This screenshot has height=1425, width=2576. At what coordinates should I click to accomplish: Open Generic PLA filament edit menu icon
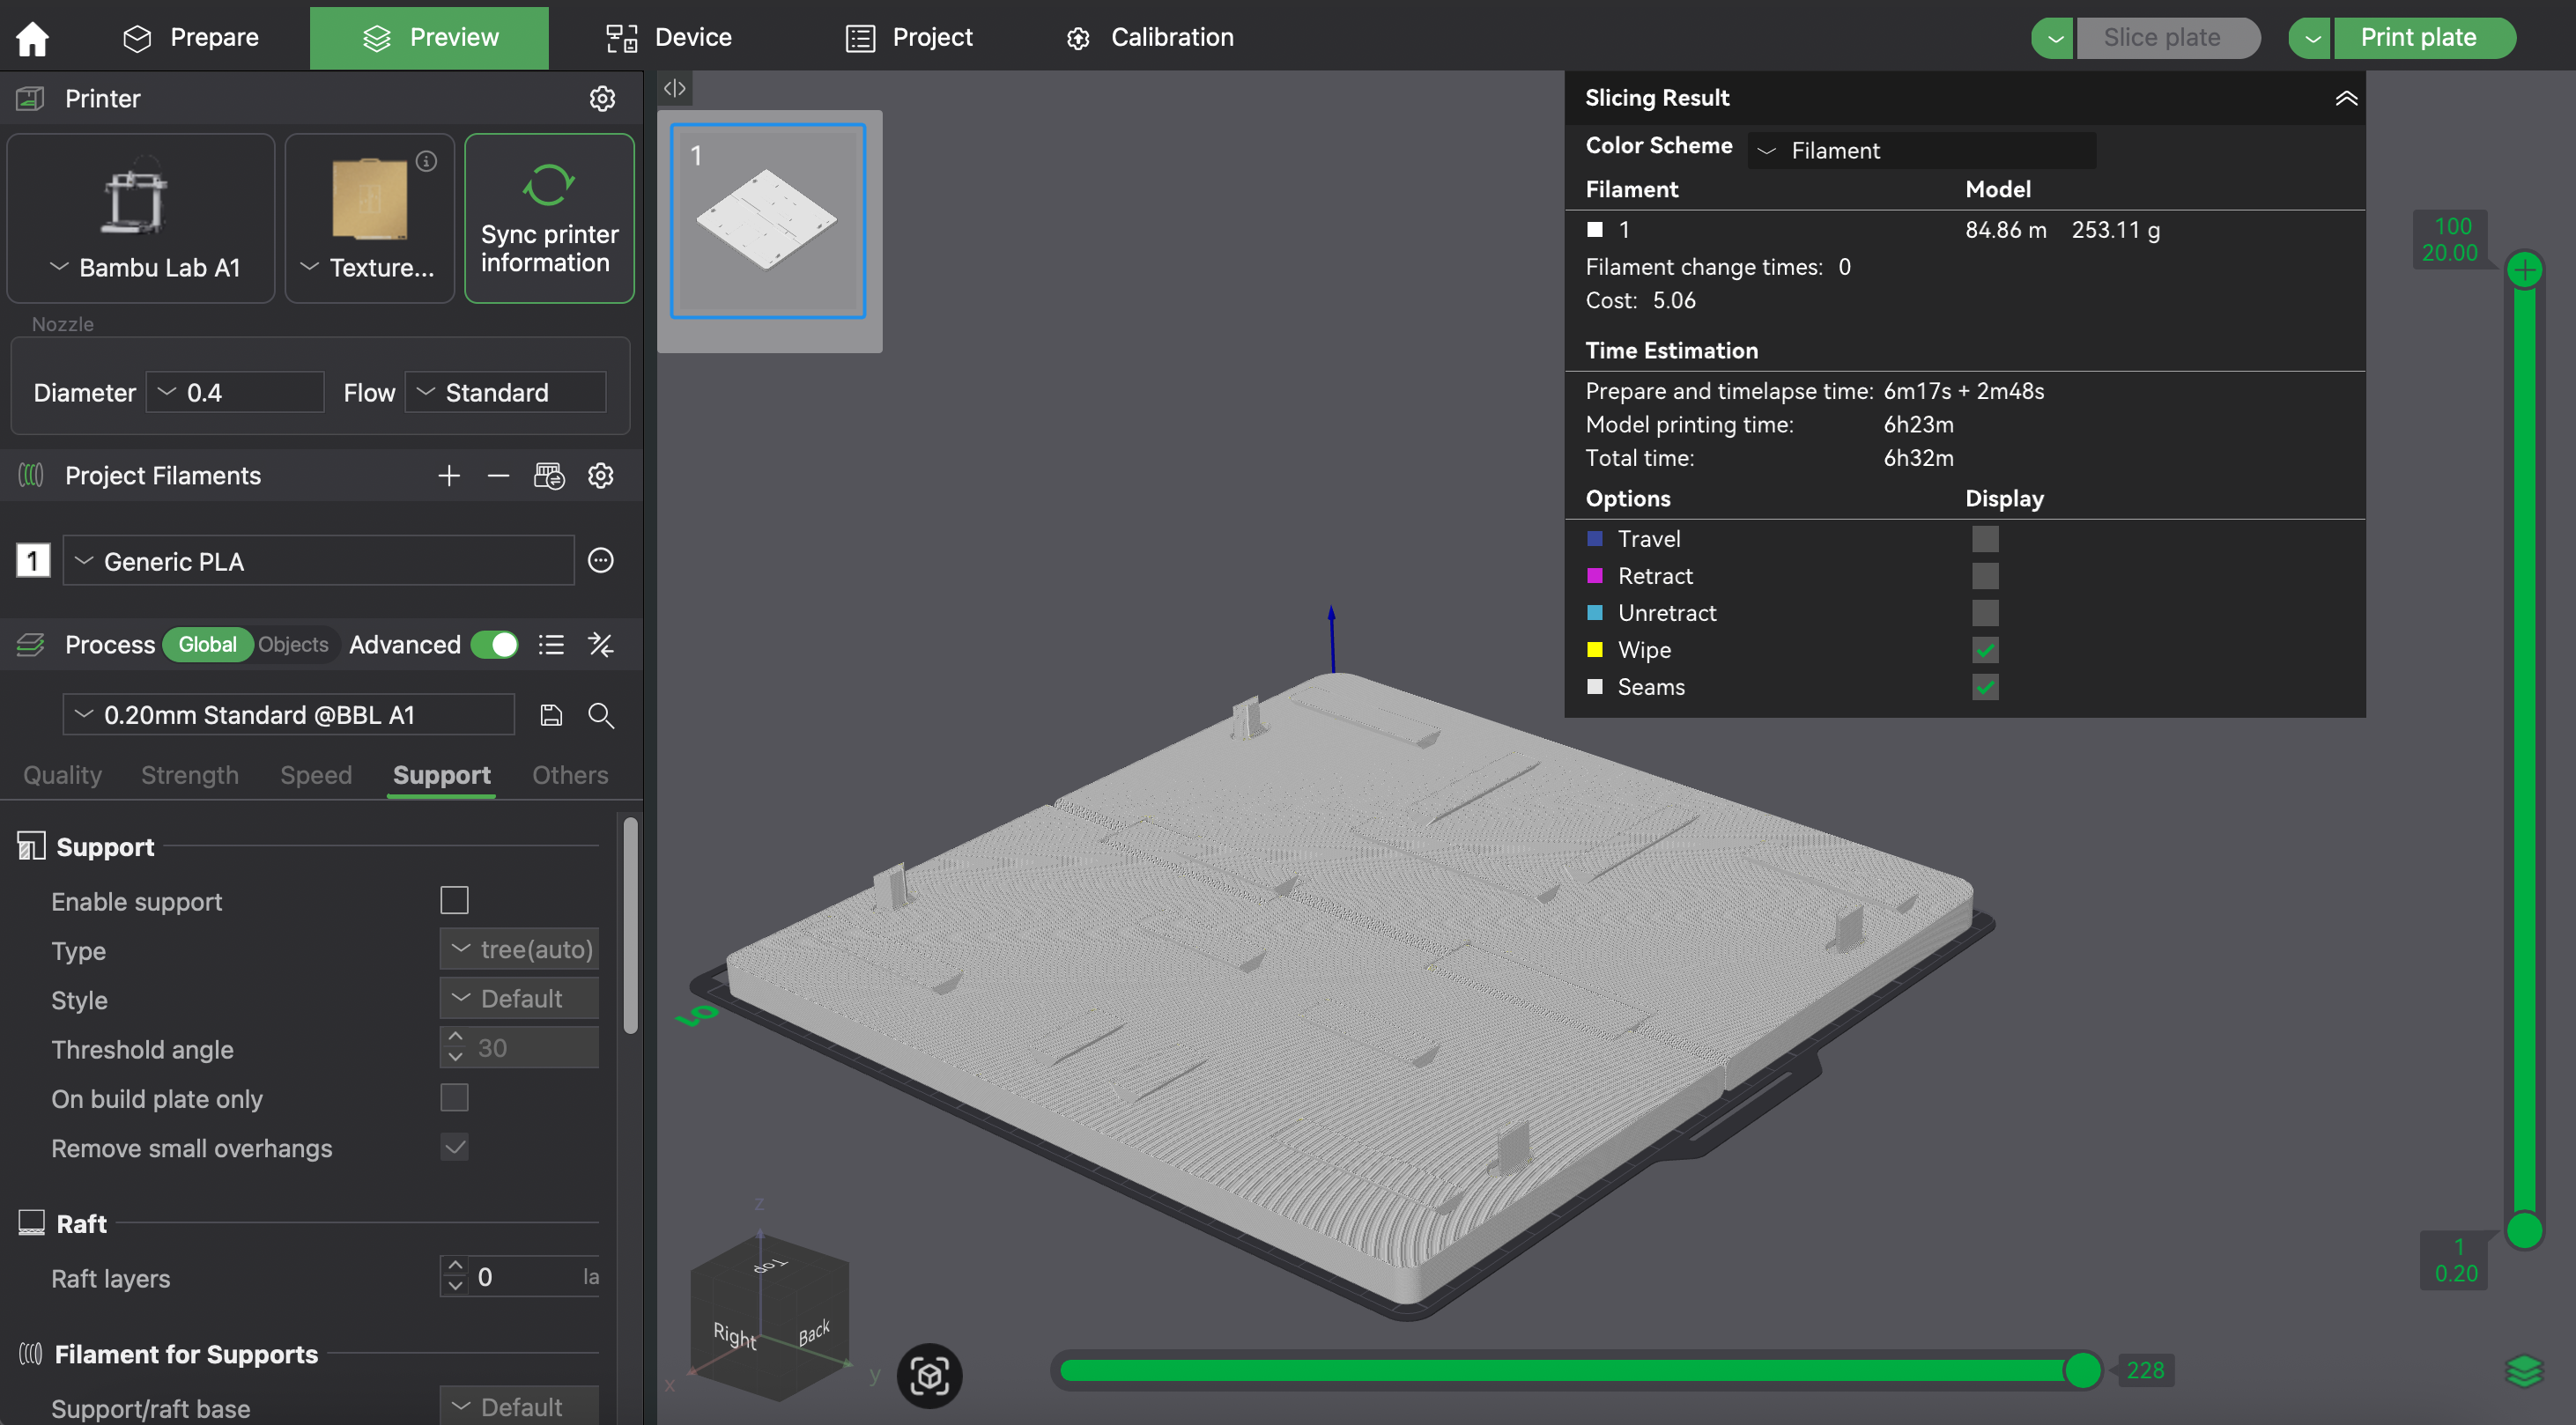point(601,561)
